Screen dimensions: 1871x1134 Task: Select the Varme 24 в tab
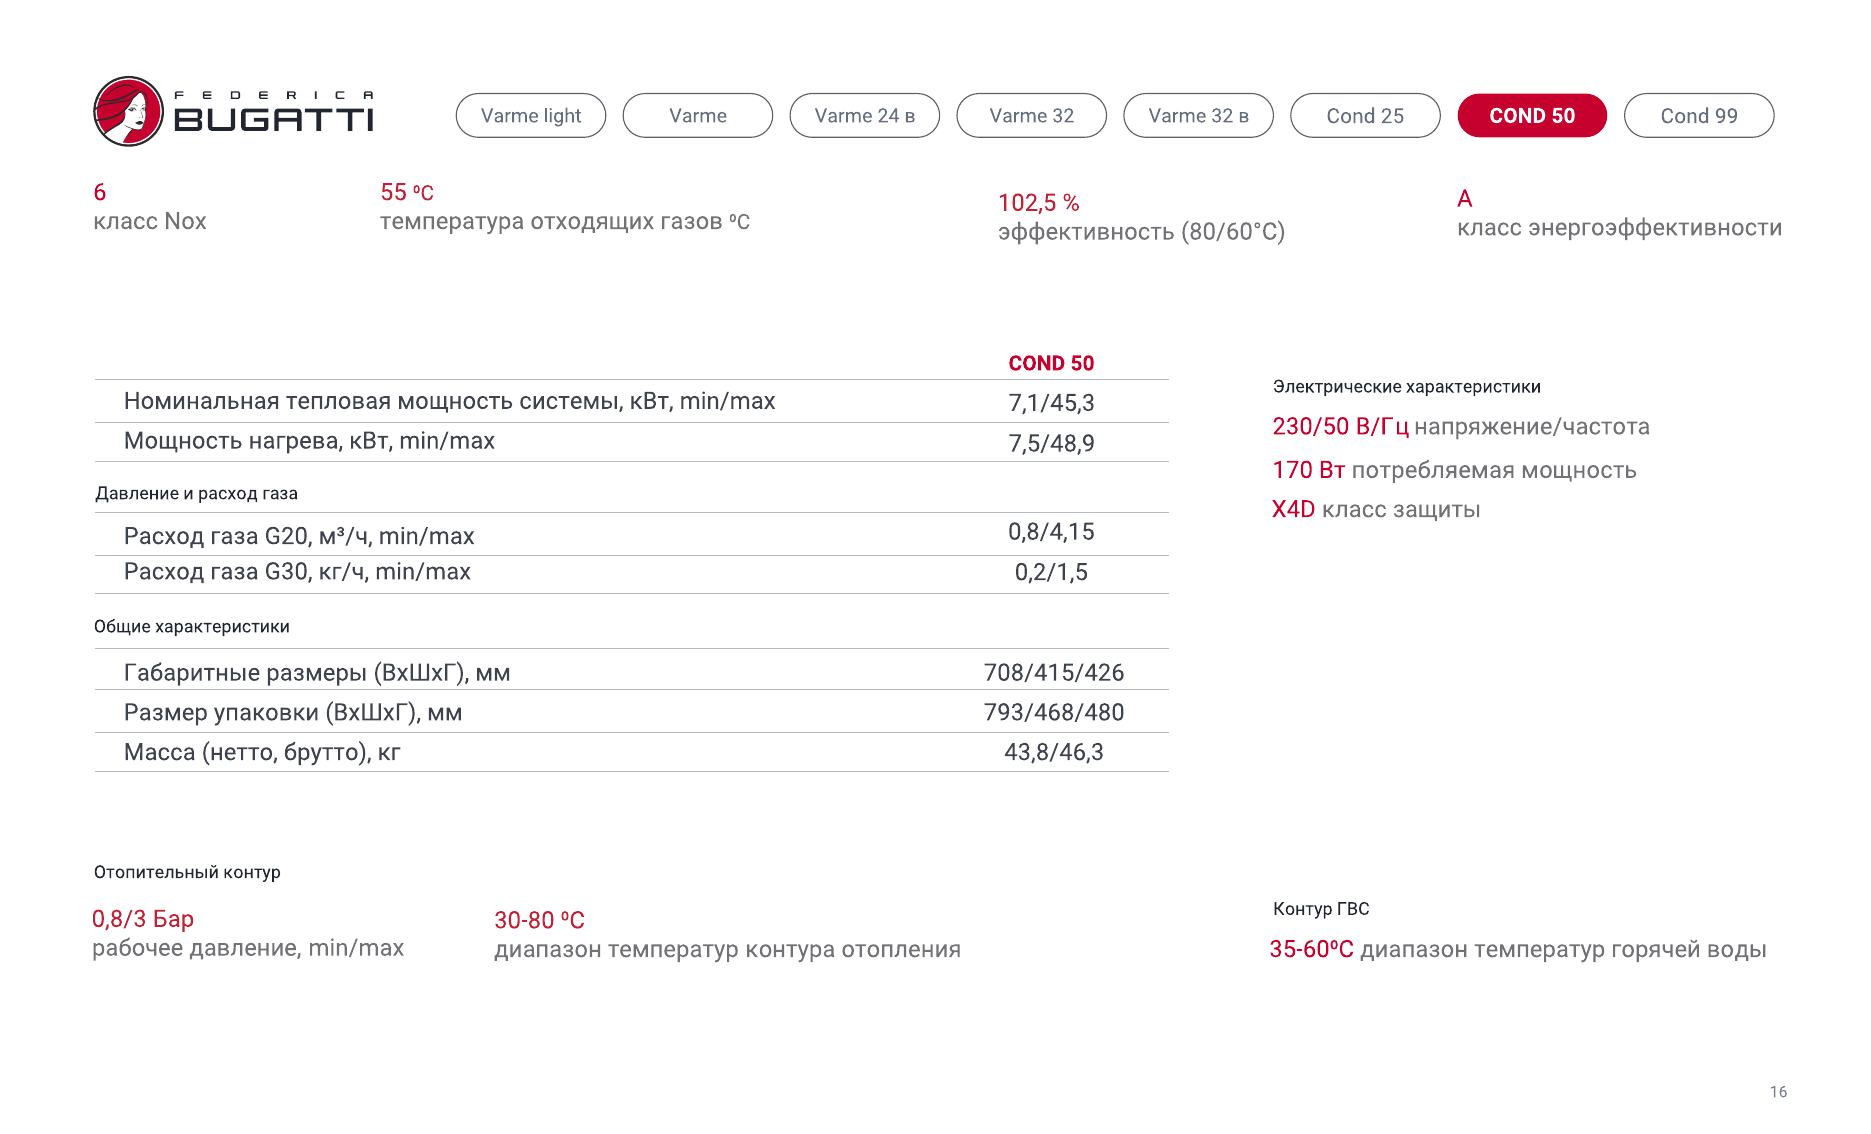pyautogui.click(x=864, y=116)
